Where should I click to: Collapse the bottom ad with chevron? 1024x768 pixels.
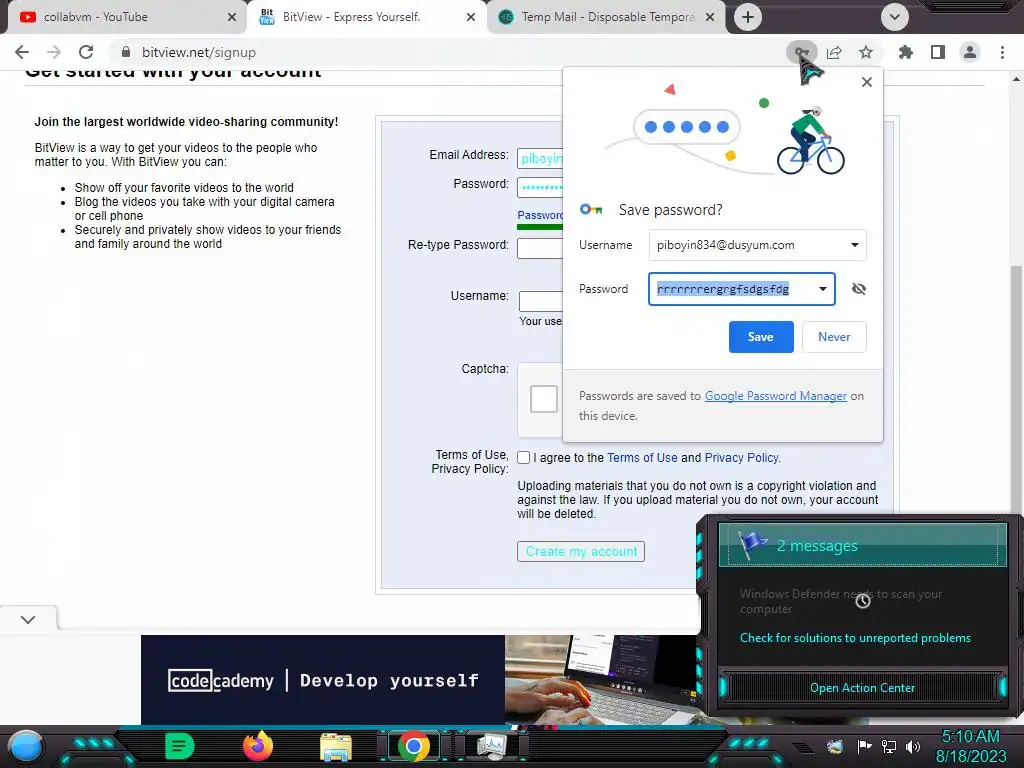point(28,619)
